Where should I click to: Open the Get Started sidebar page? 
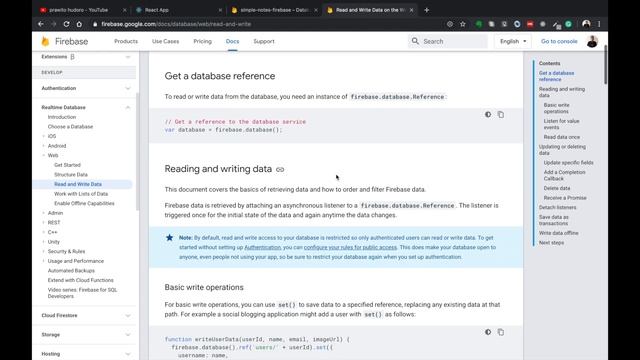point(67,165)
